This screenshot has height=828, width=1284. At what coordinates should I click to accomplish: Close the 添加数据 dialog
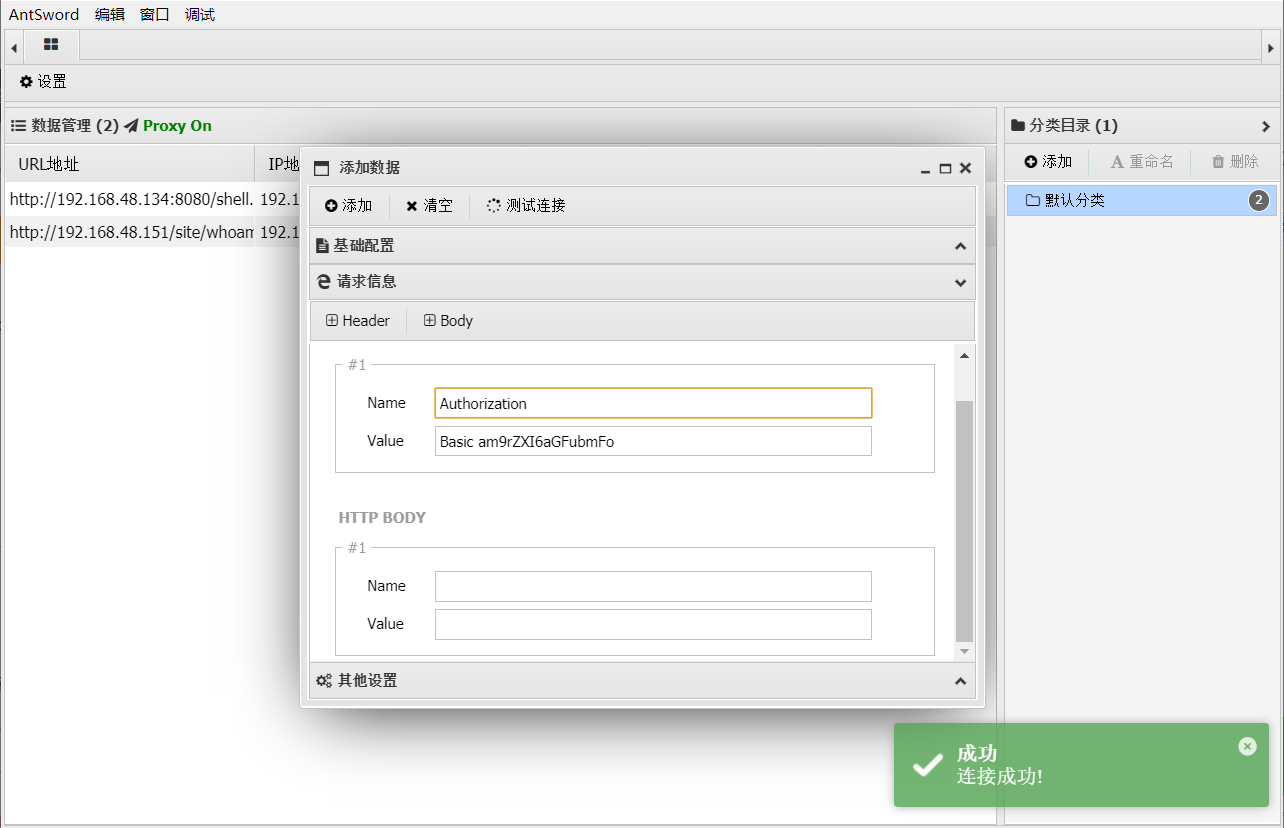coord(965,169)
